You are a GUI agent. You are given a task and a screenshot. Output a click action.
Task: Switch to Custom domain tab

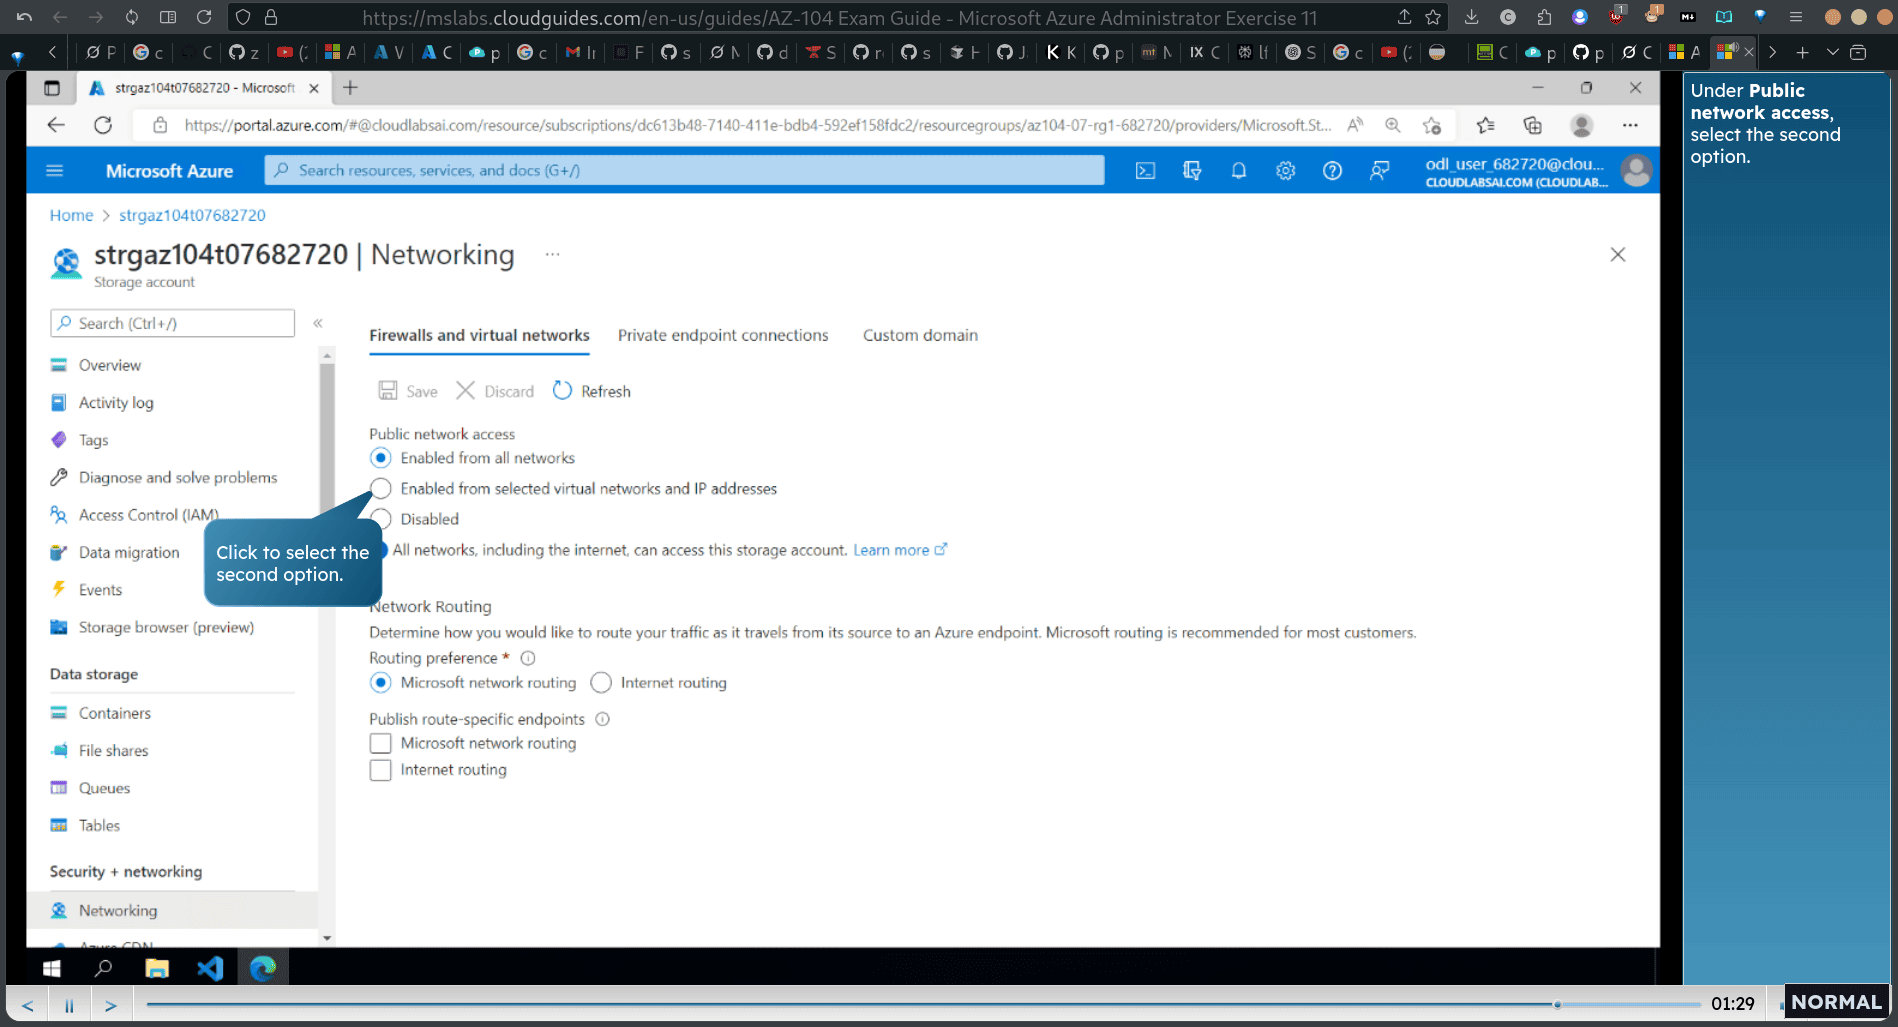click(920, 335)
